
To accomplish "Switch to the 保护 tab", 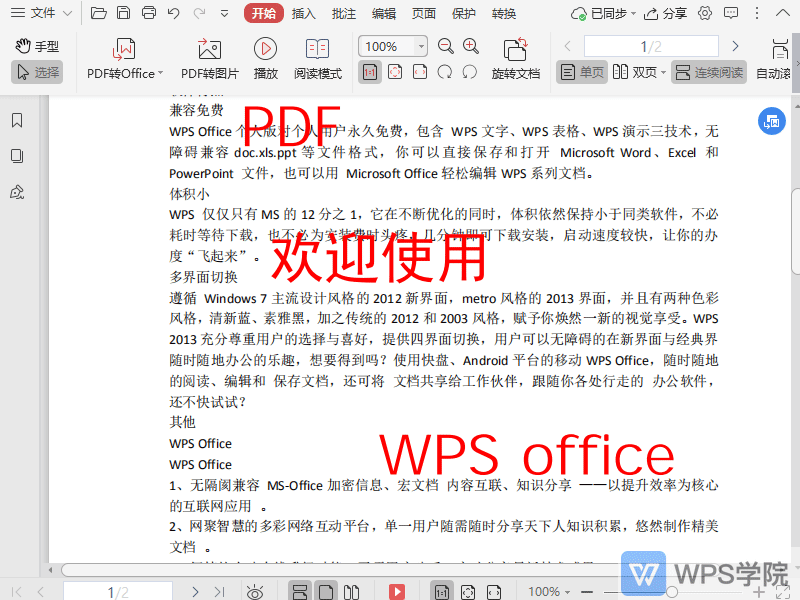I will tap(463, 13).
